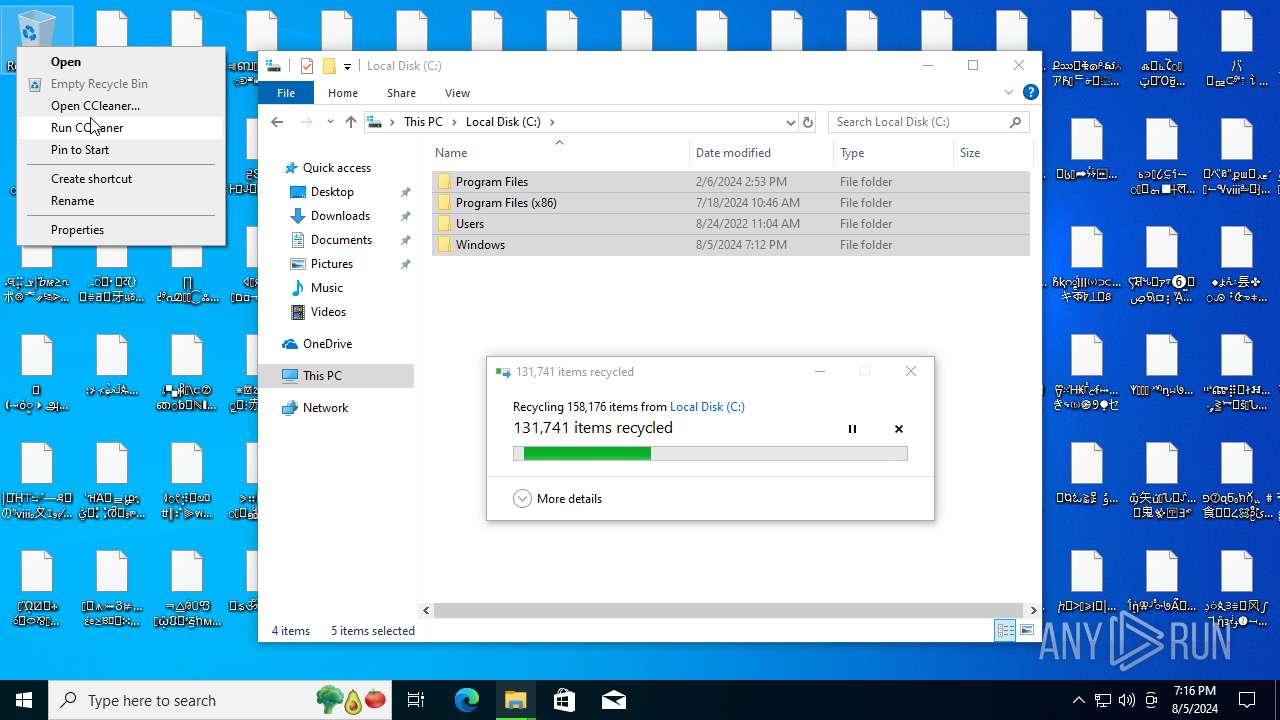Go up one level with the up arrow
This screenshot has height=720, width=1280.
(350, 122)
